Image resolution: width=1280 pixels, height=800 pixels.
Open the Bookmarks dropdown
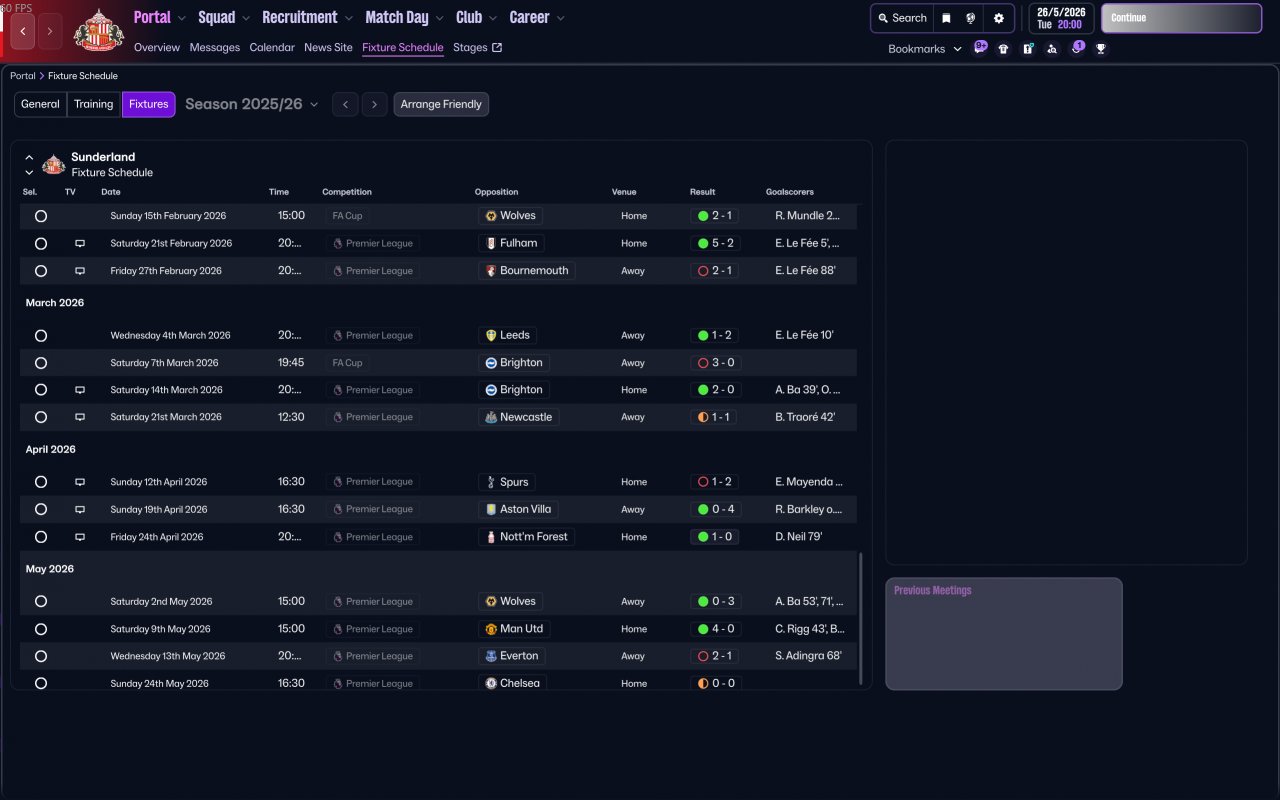[x=925, y=48]
